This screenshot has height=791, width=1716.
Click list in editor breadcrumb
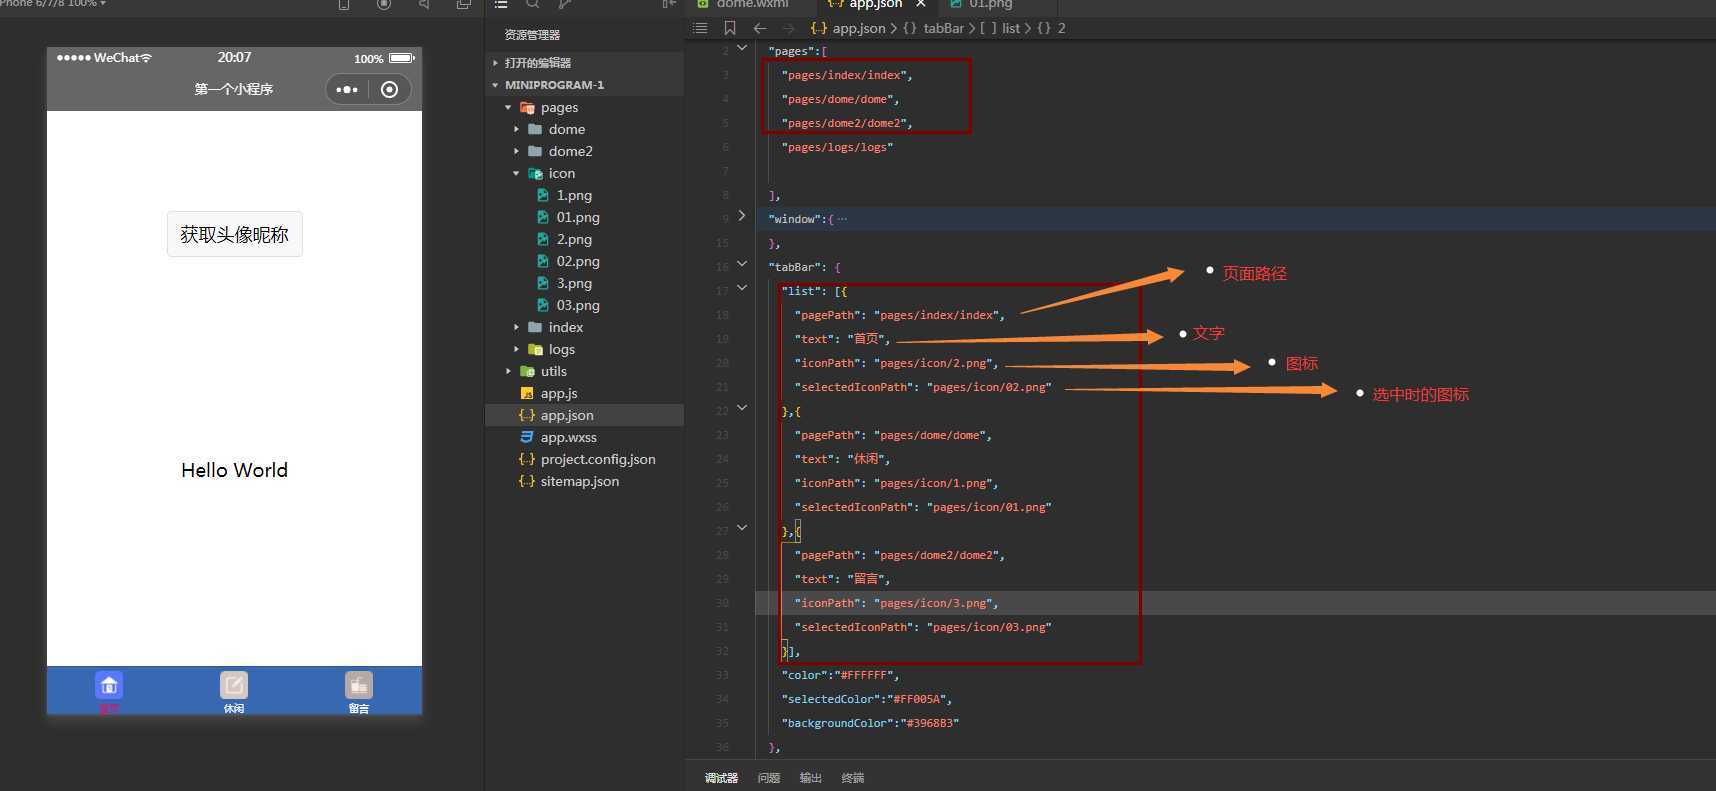point(1010,28)
